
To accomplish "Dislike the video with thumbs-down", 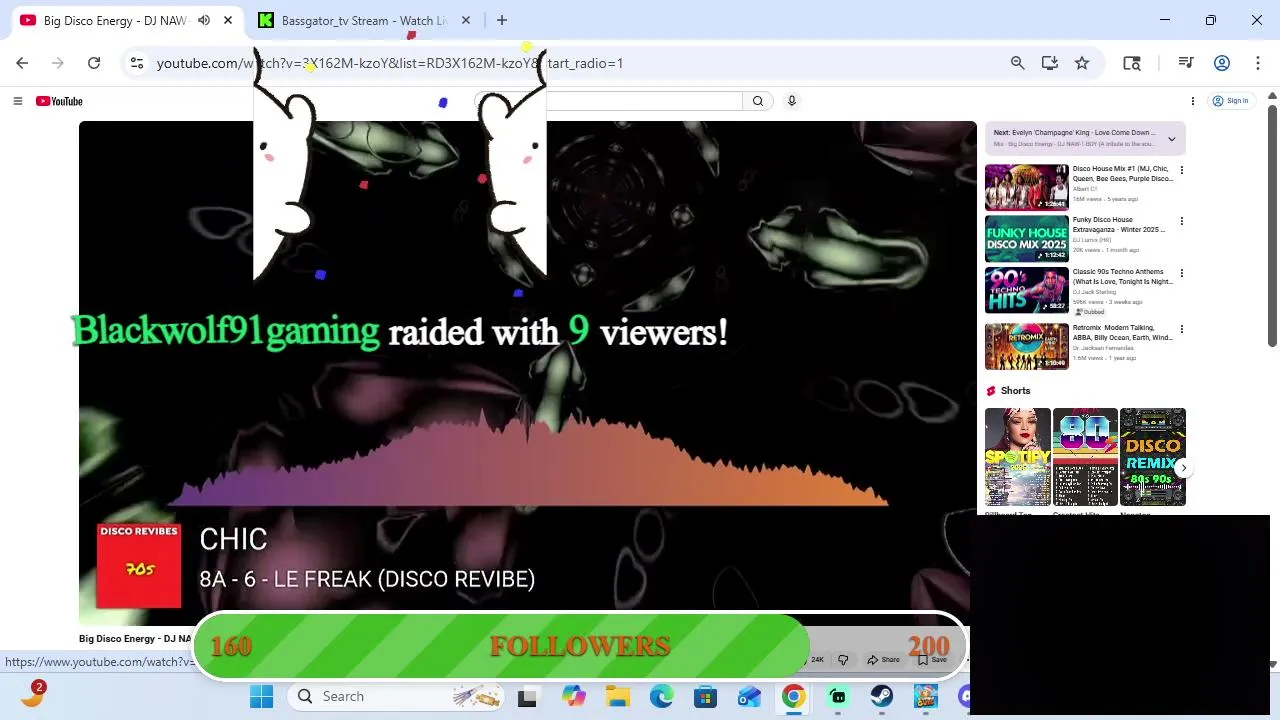I will pos(843,660).
